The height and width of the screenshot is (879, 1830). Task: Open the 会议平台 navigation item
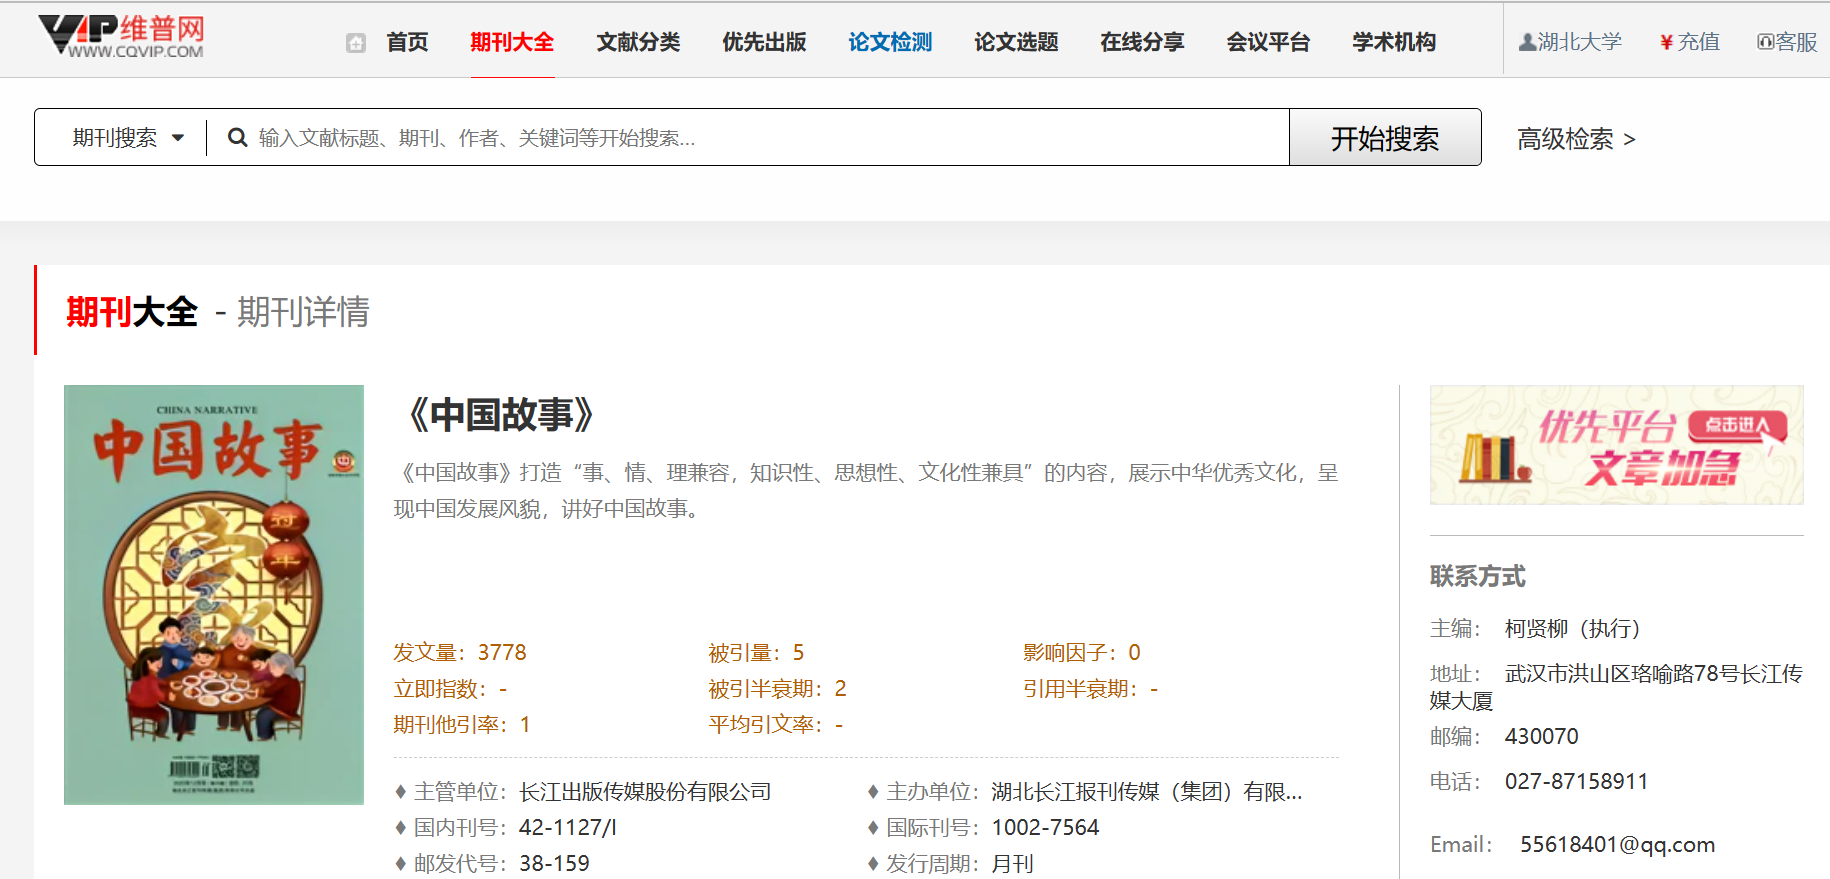(1268, 42)
